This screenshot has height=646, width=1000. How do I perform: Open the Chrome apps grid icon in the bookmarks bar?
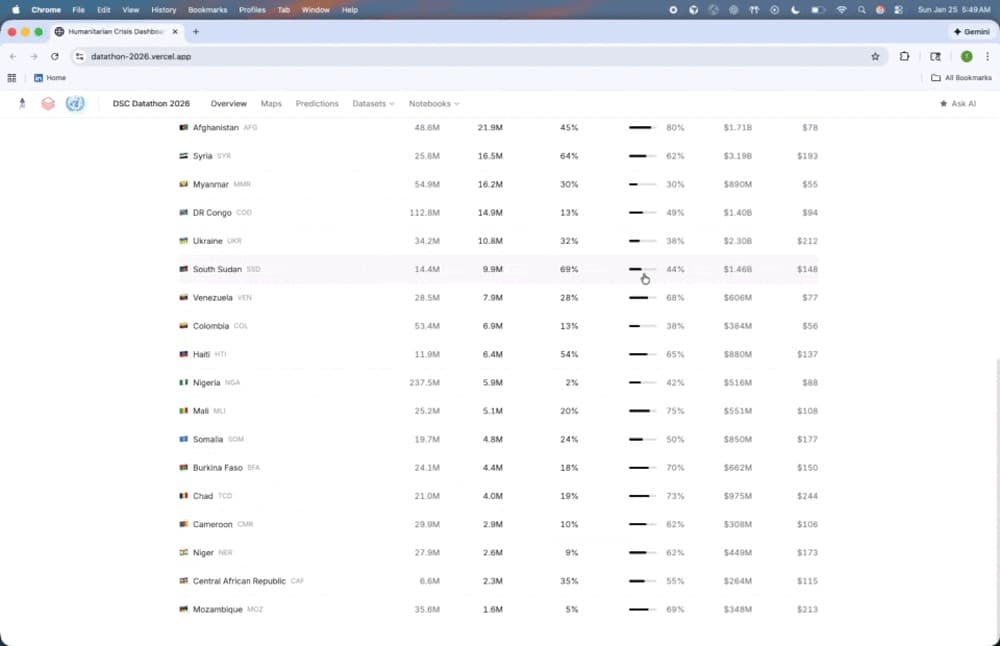point(11,78)
